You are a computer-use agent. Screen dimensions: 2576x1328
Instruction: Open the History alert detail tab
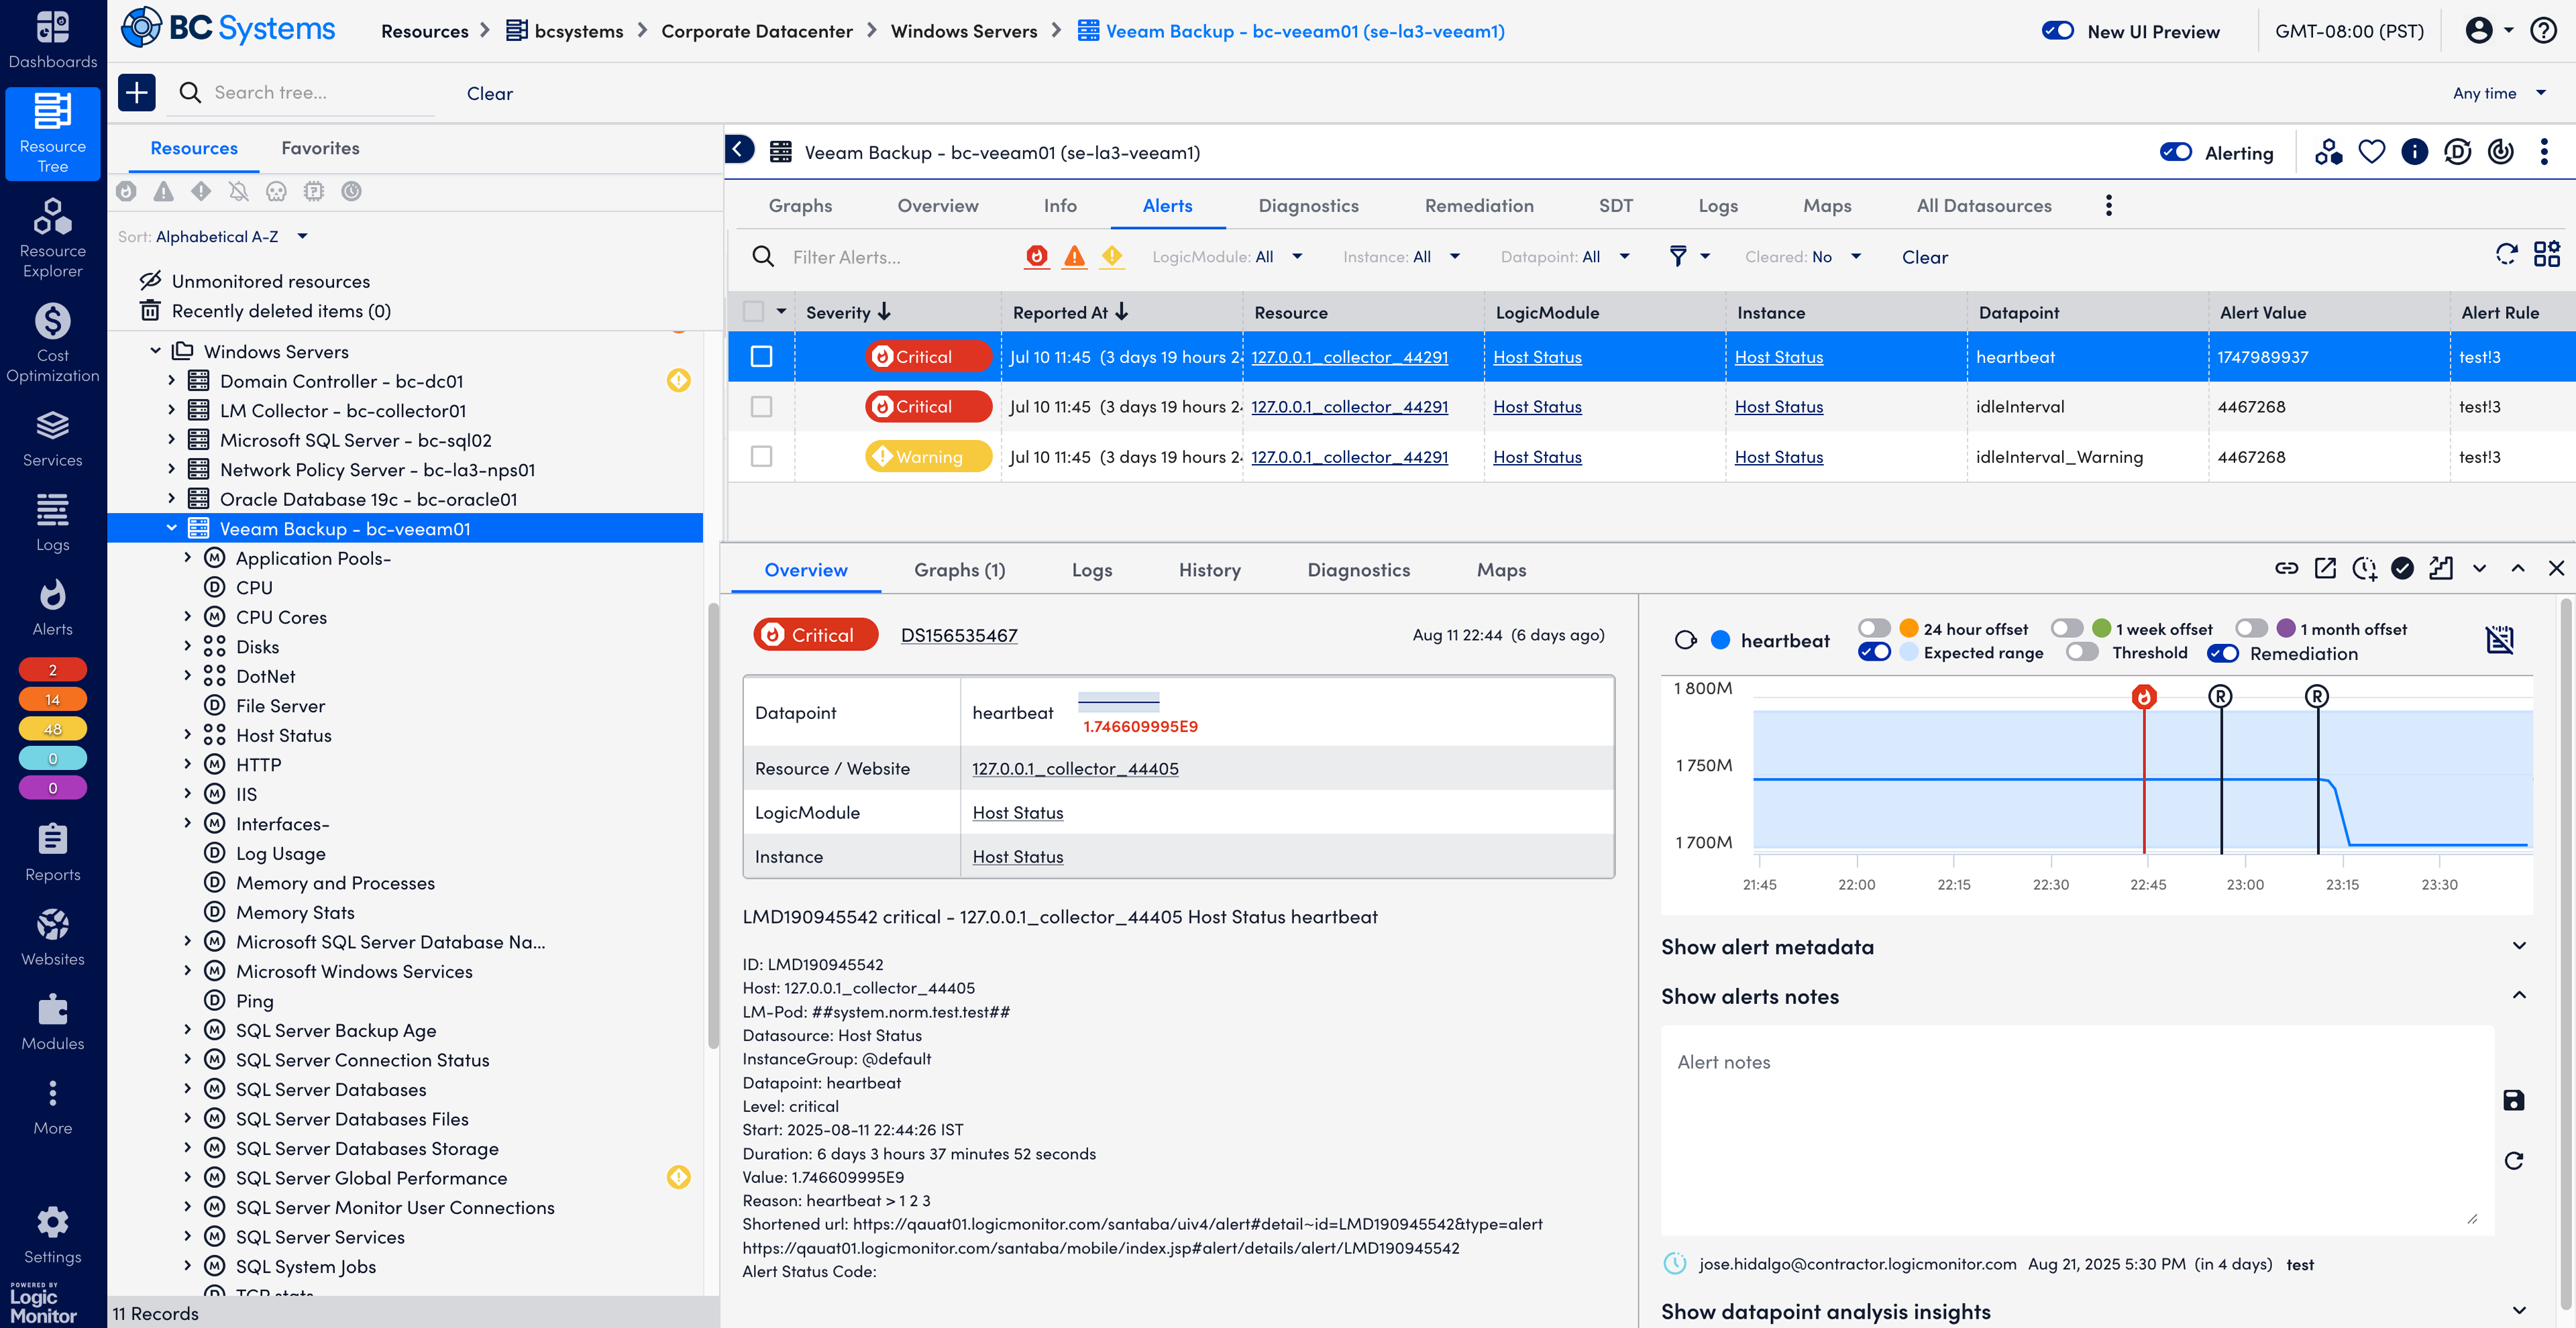(1209, 569)
